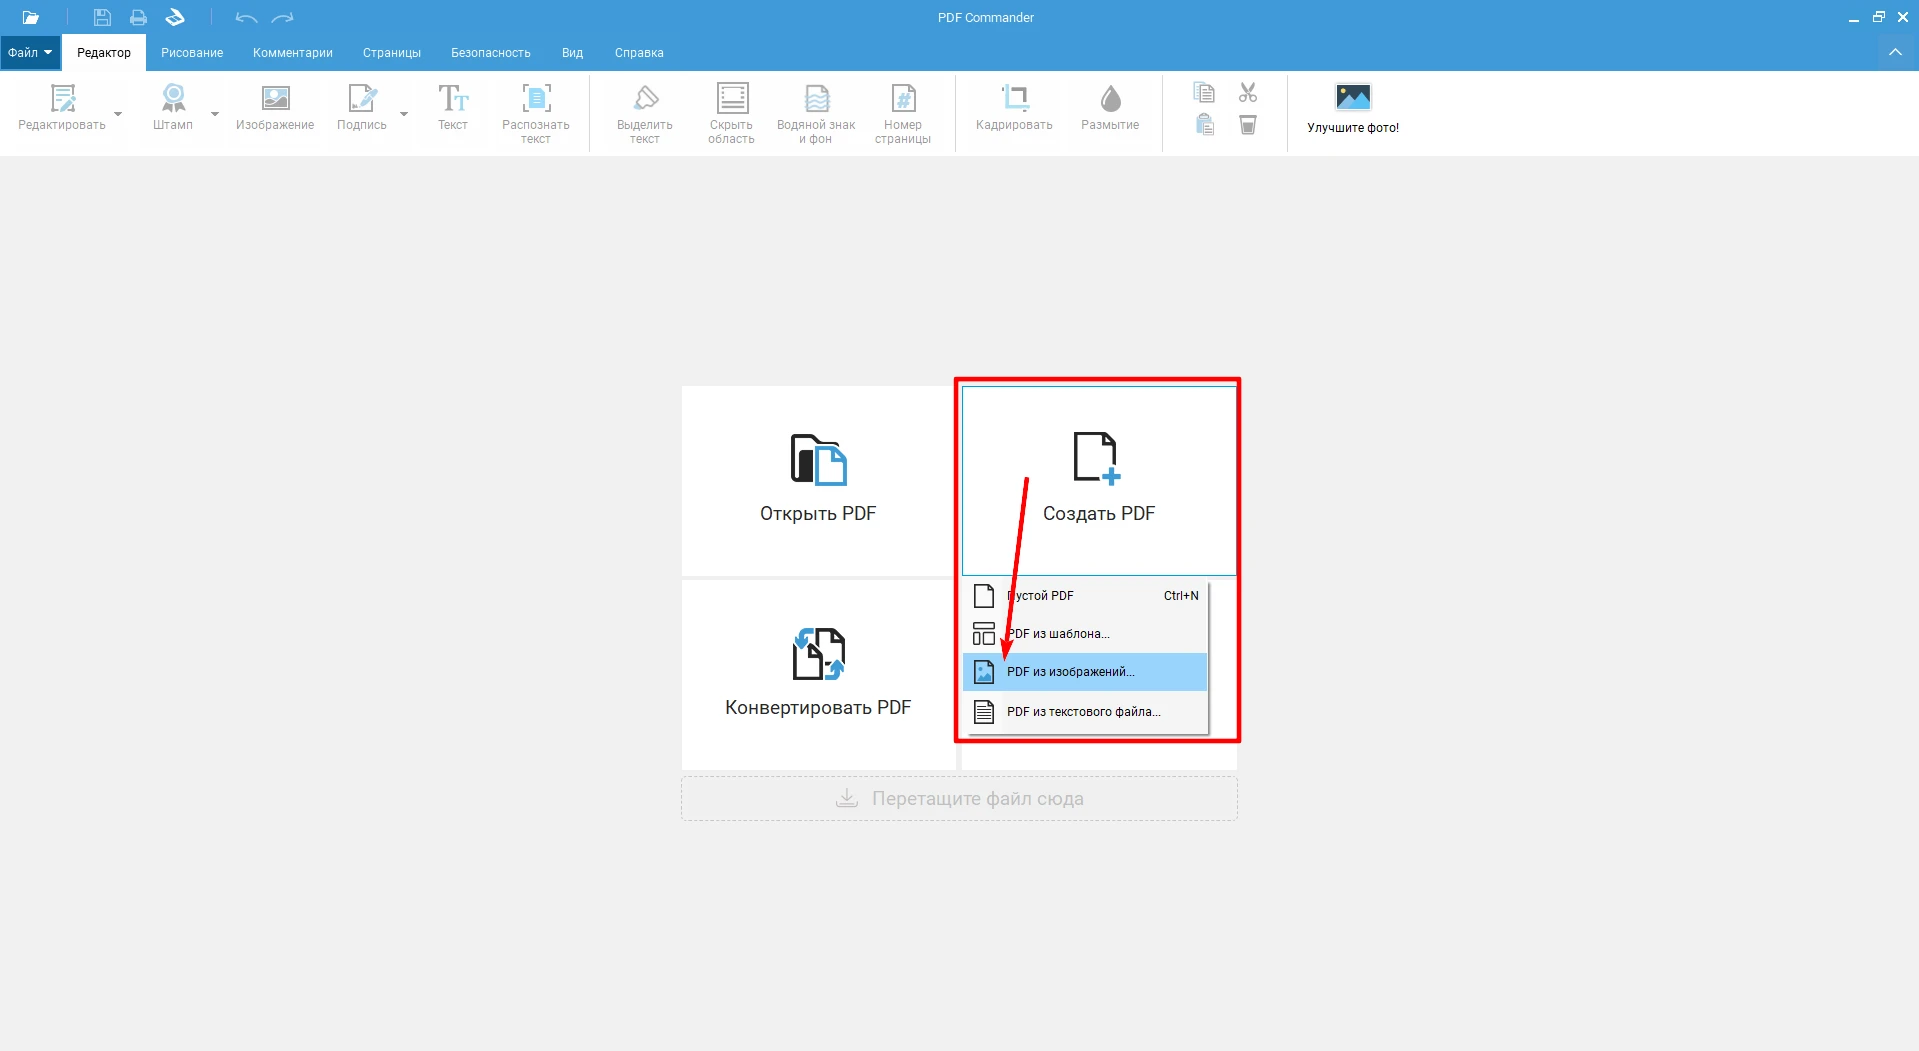Image resolution: width=1919 pixels, height=1051 pixels.
Task: Click Распознать текст OCR tool
Action: coord(536,113)
